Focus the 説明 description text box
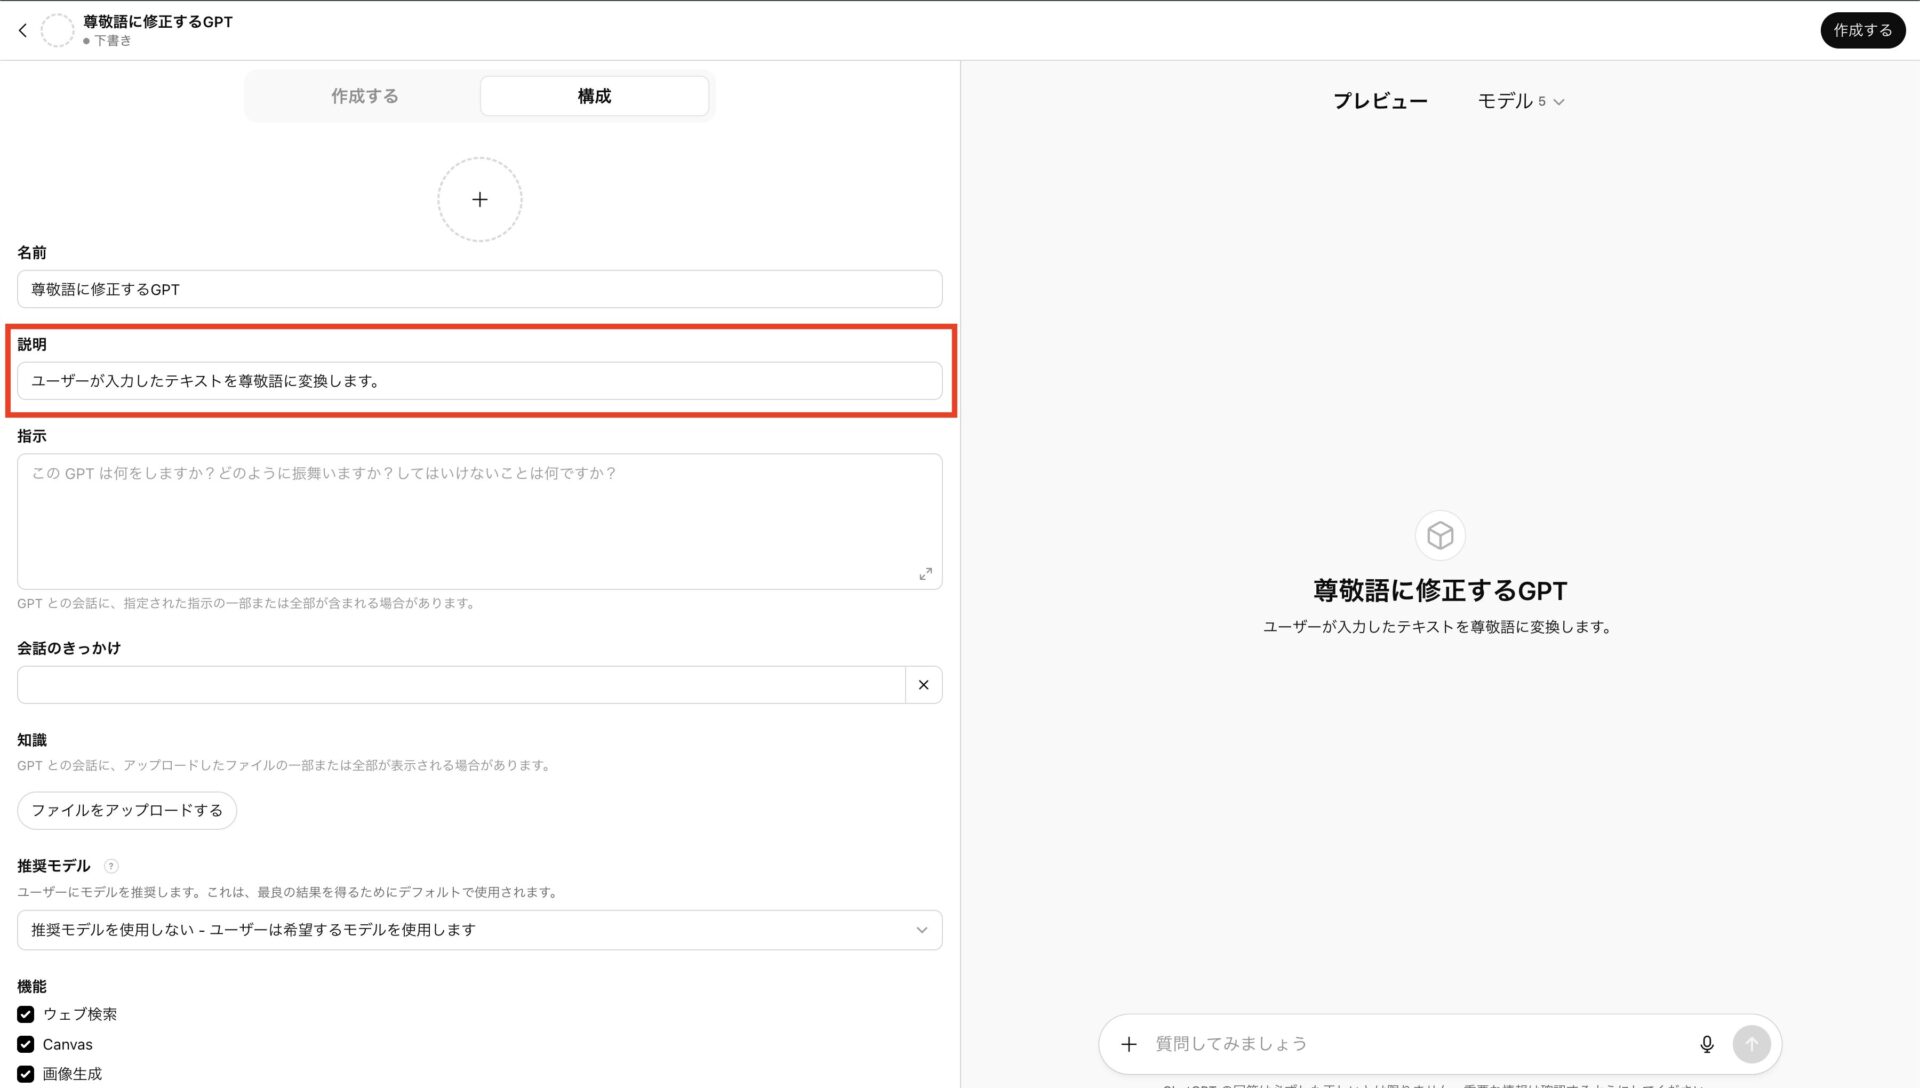This screenshot has width=1920, height=1088. pos(479,380)
